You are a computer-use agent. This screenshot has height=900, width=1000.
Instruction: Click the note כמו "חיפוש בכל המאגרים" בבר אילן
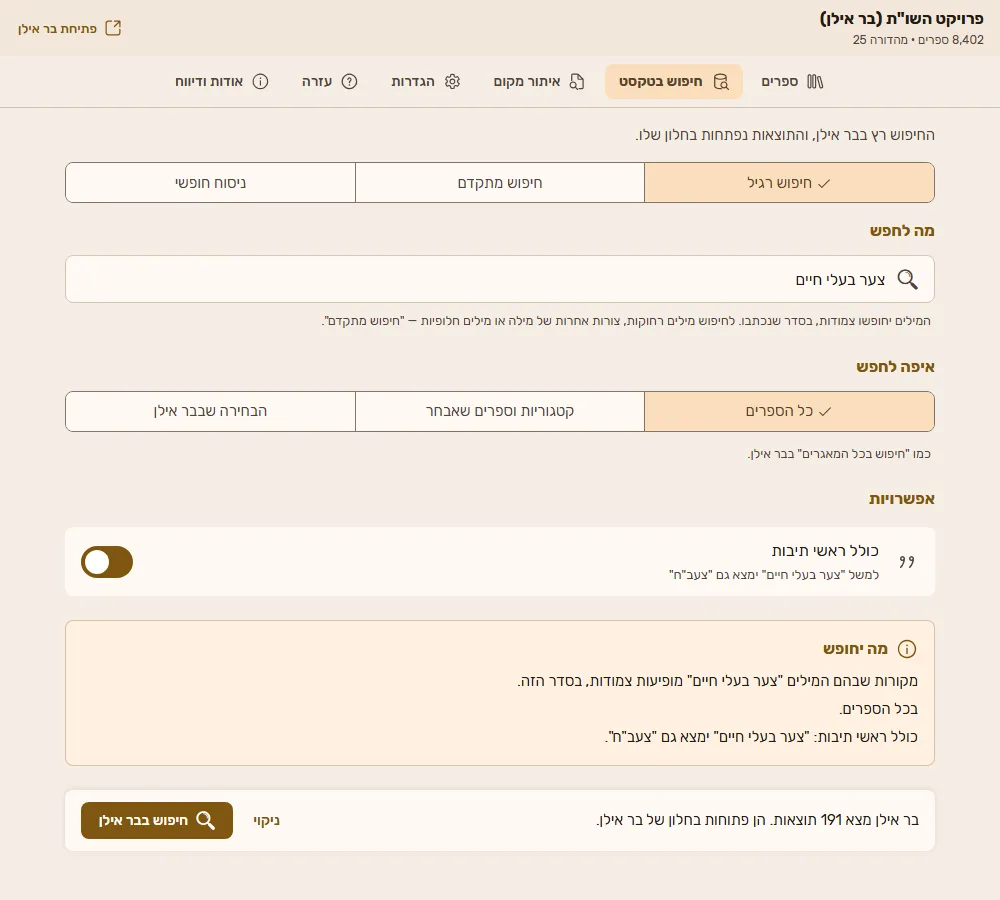pos(839,454)
